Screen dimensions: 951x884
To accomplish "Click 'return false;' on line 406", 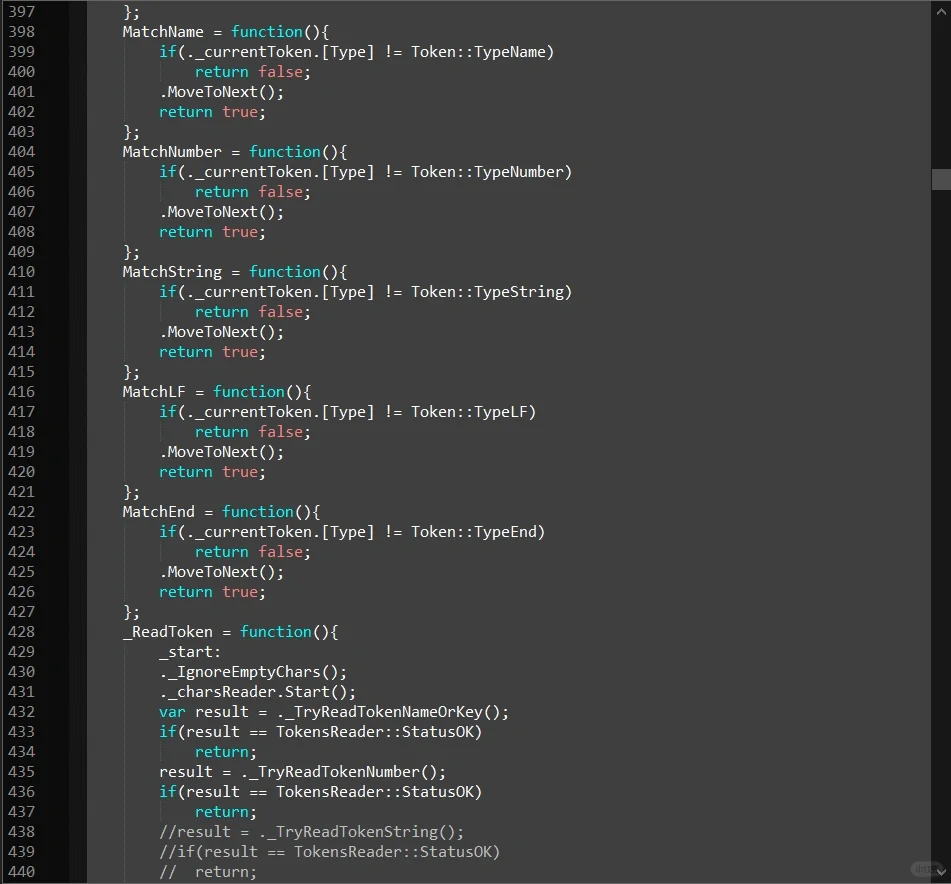I will click(x=252, y=192).
